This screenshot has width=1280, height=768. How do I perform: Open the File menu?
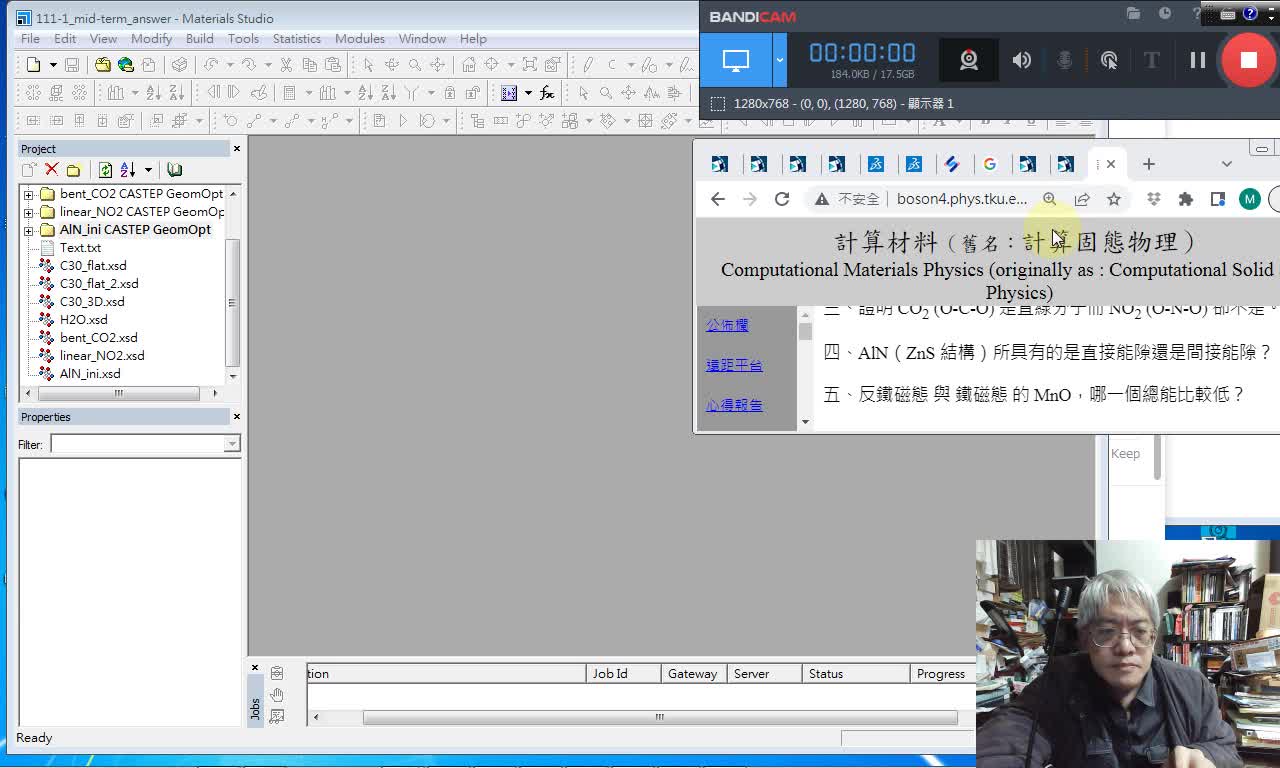(30, 38)
